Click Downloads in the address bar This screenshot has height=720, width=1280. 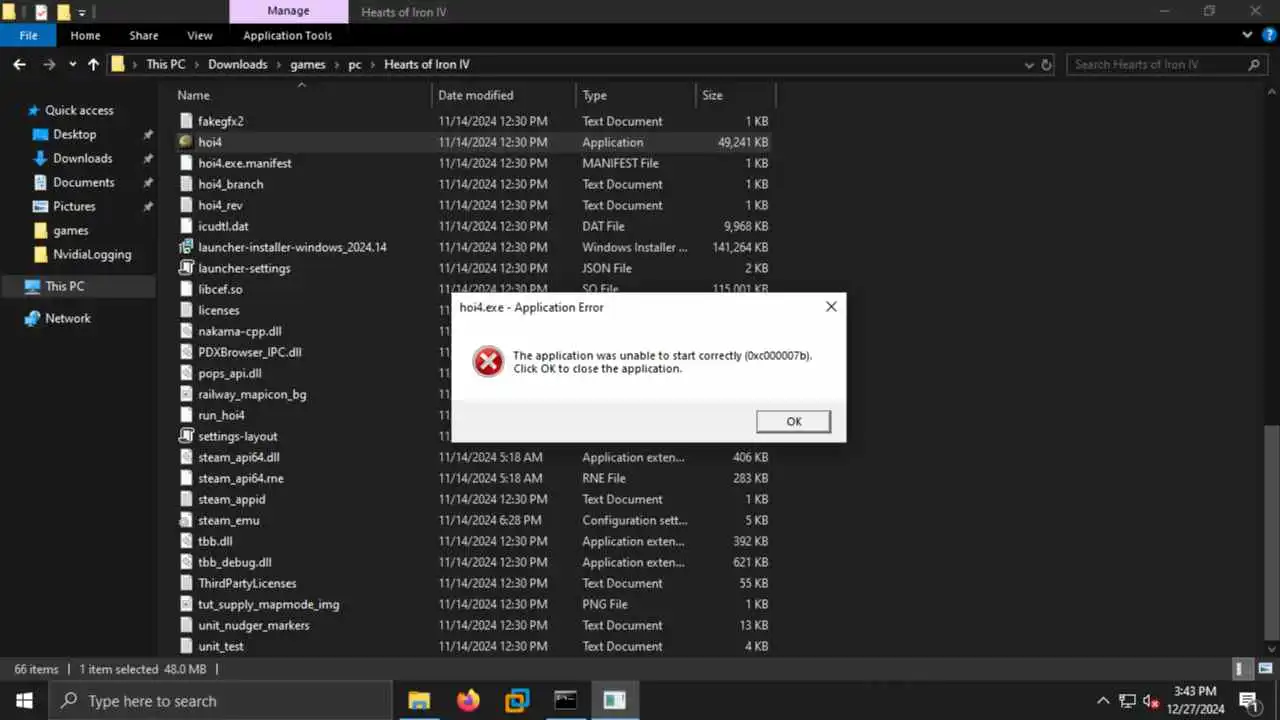[x=238, y=64]
